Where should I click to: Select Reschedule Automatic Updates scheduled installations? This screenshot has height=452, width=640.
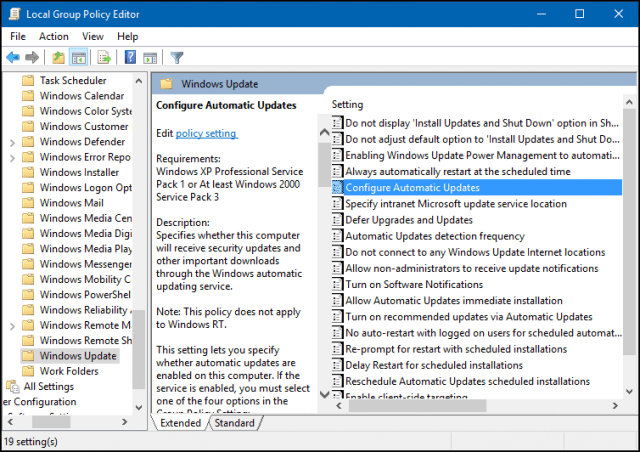tap(467, 381)
